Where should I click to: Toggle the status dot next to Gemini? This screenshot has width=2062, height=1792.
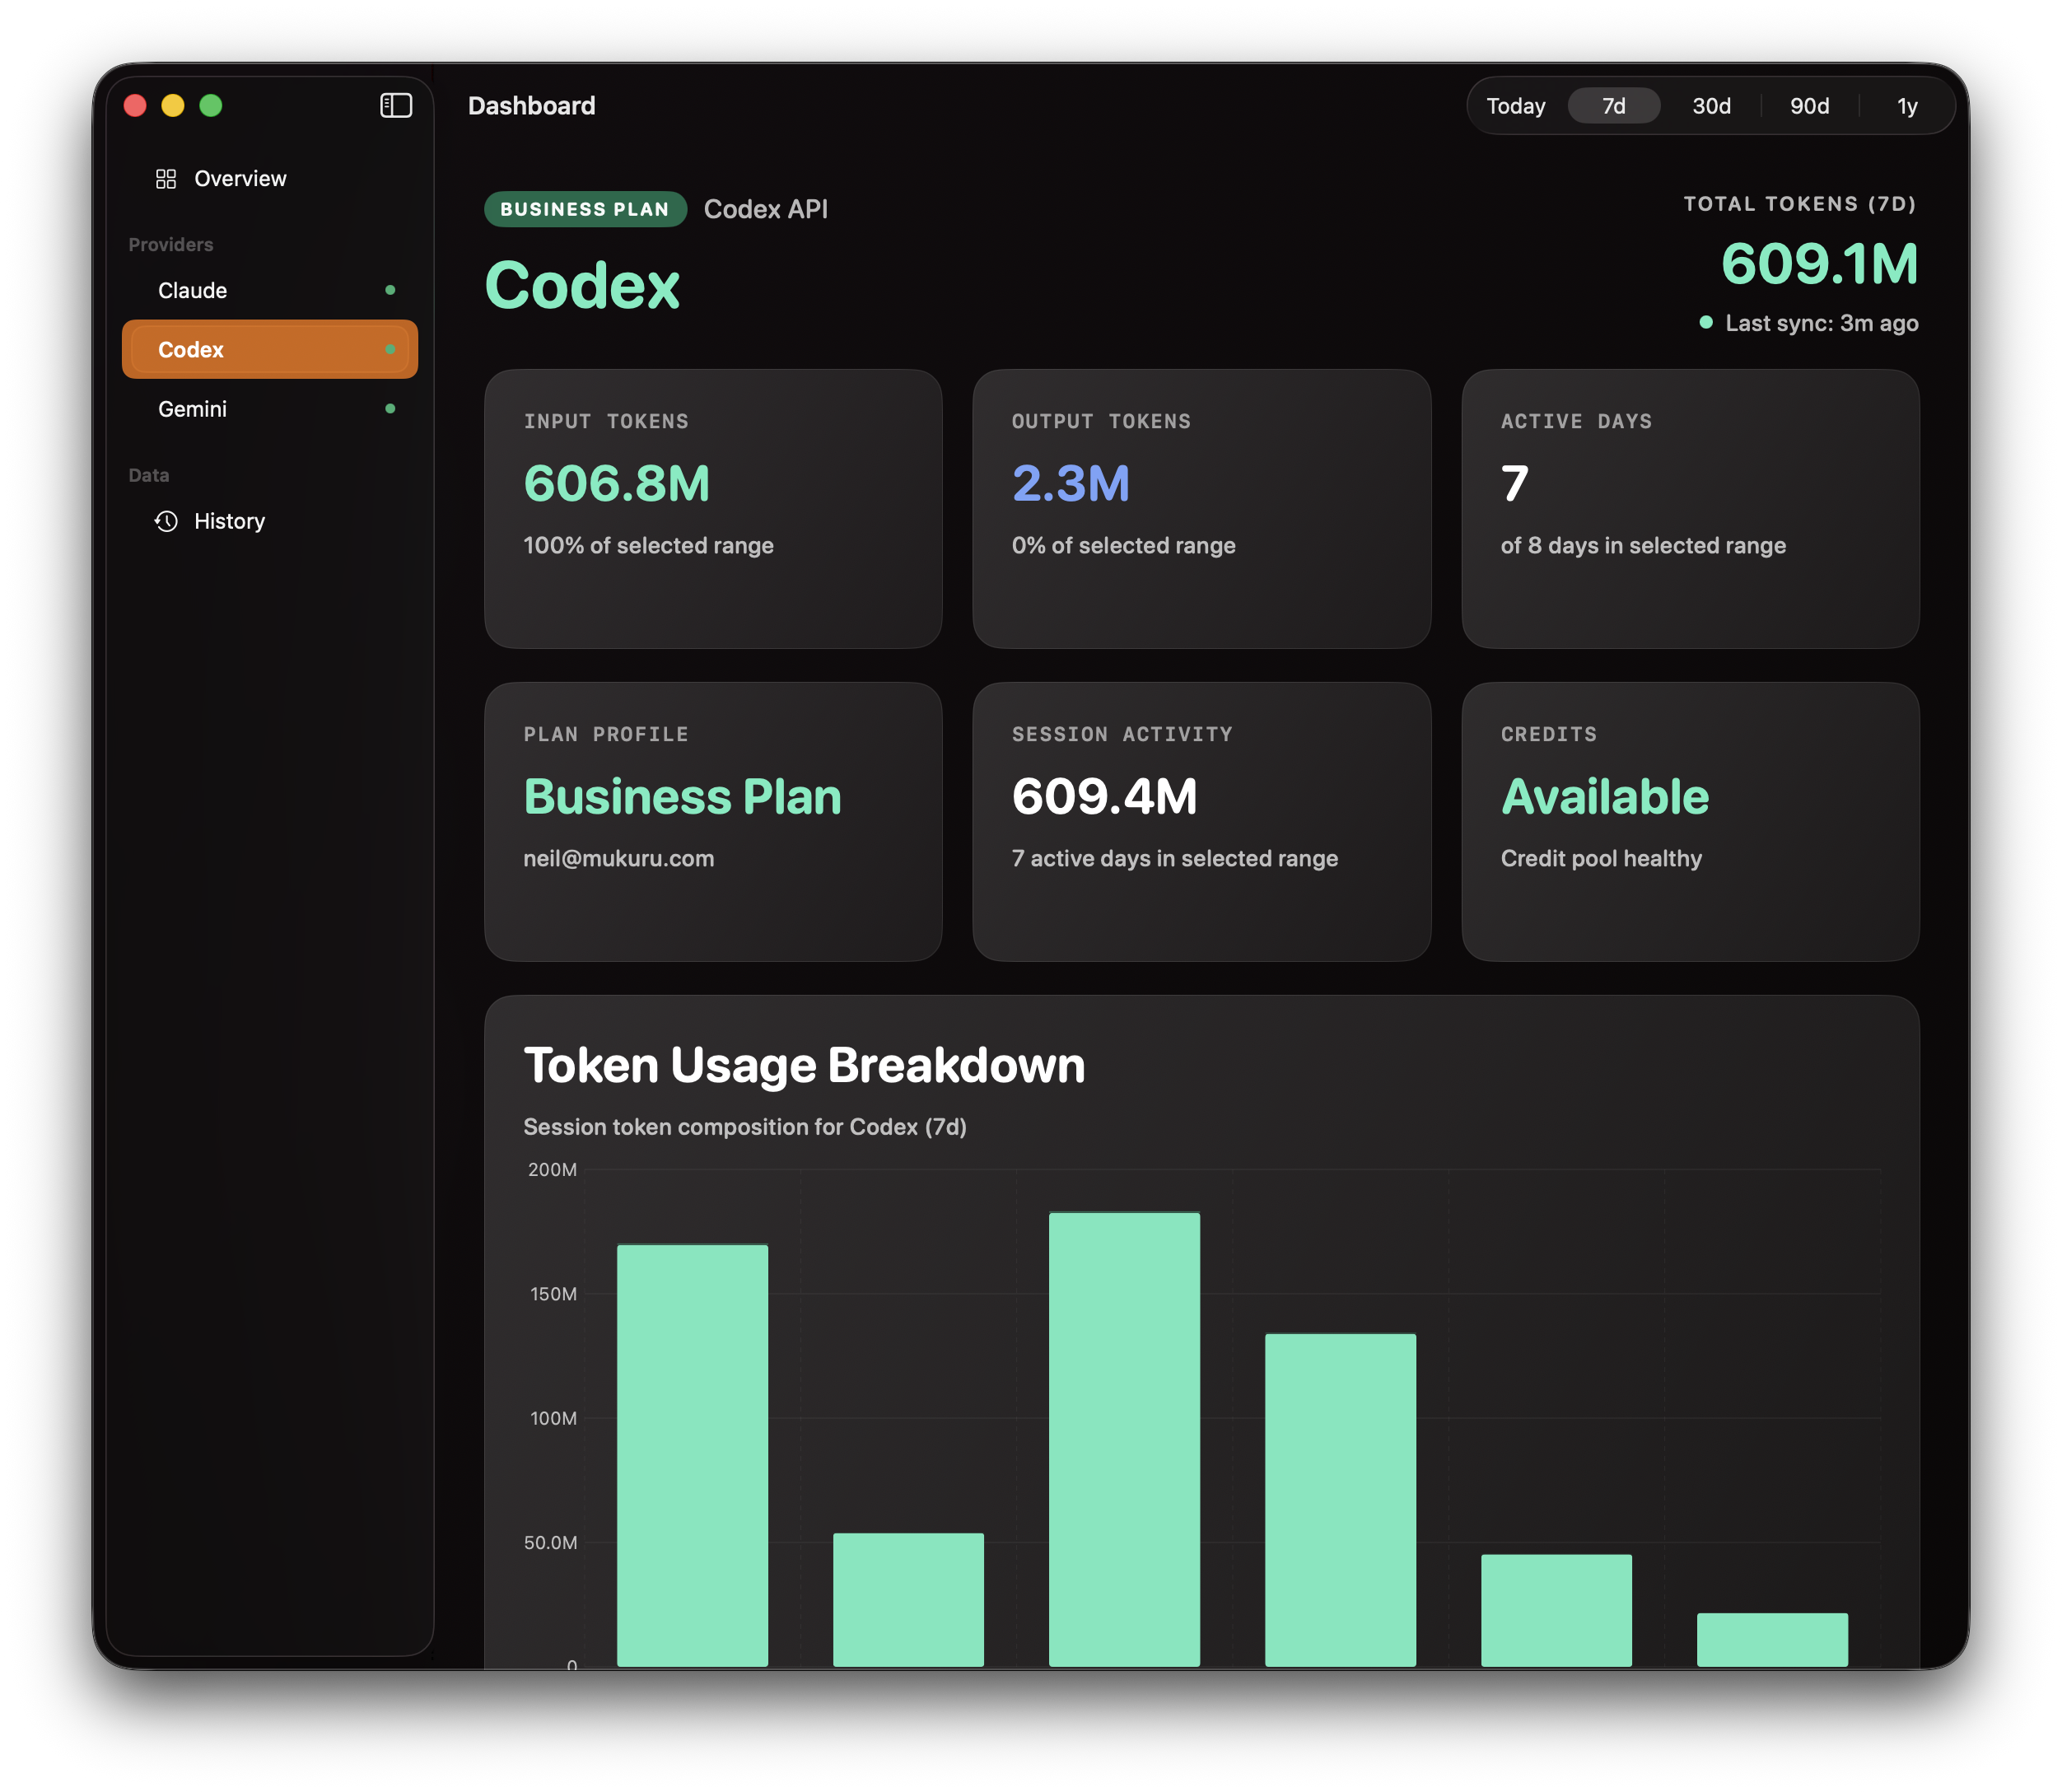pyautogui.click(x=390, y=408)
